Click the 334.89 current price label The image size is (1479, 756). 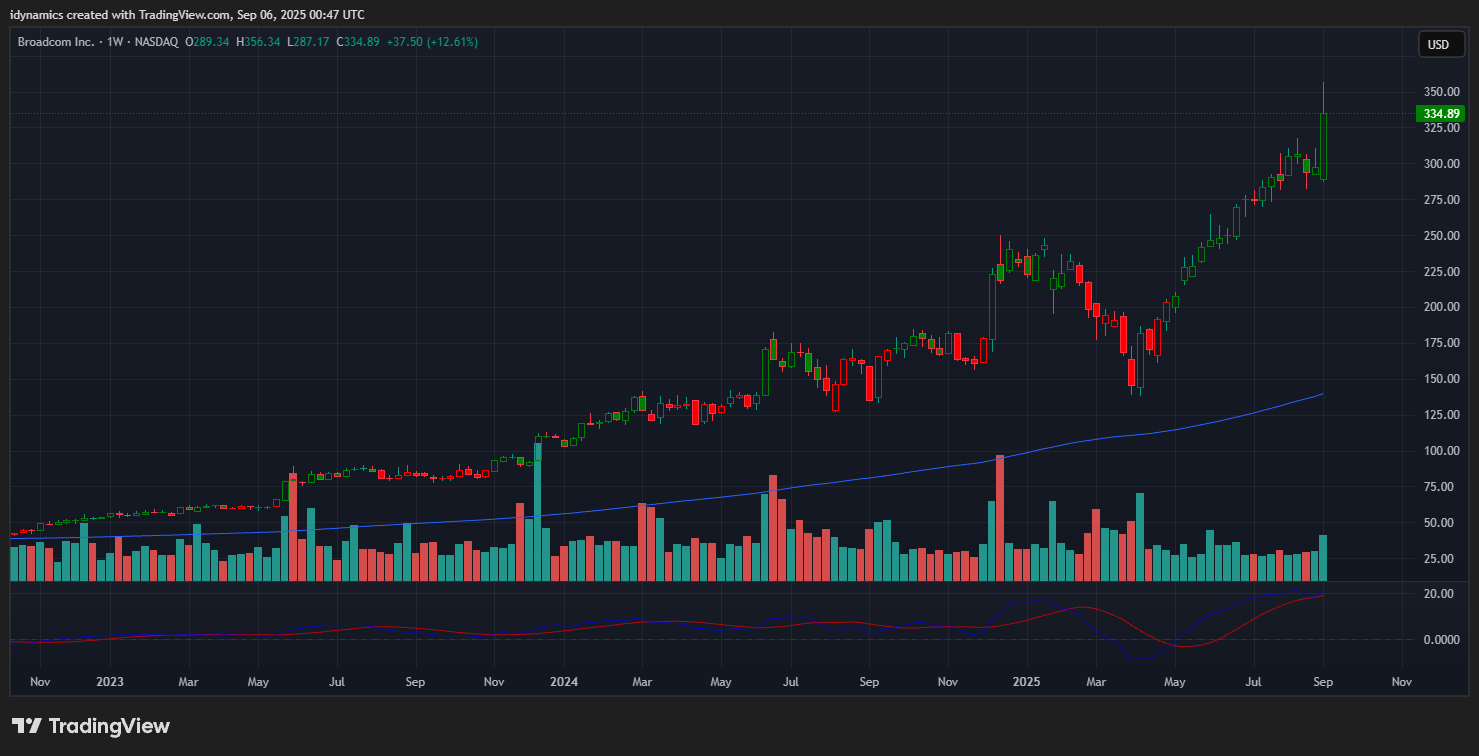pos(1440,114)
